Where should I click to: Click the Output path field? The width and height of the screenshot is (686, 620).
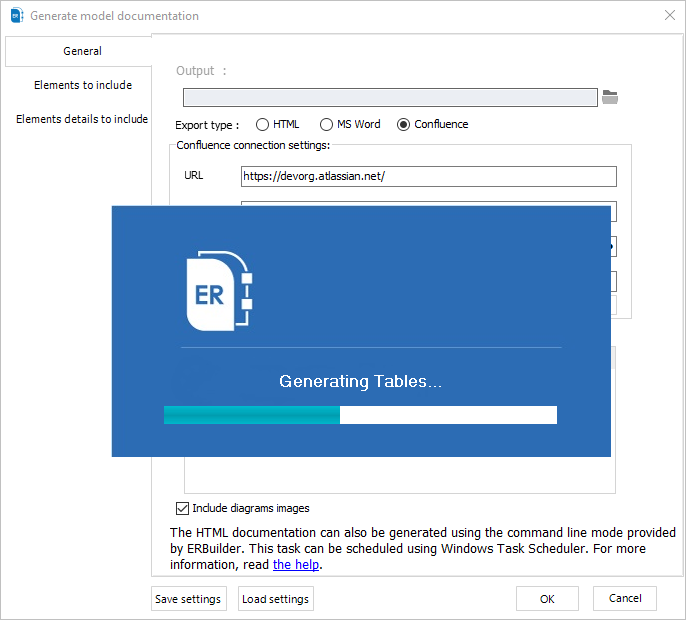click(390, 97)
